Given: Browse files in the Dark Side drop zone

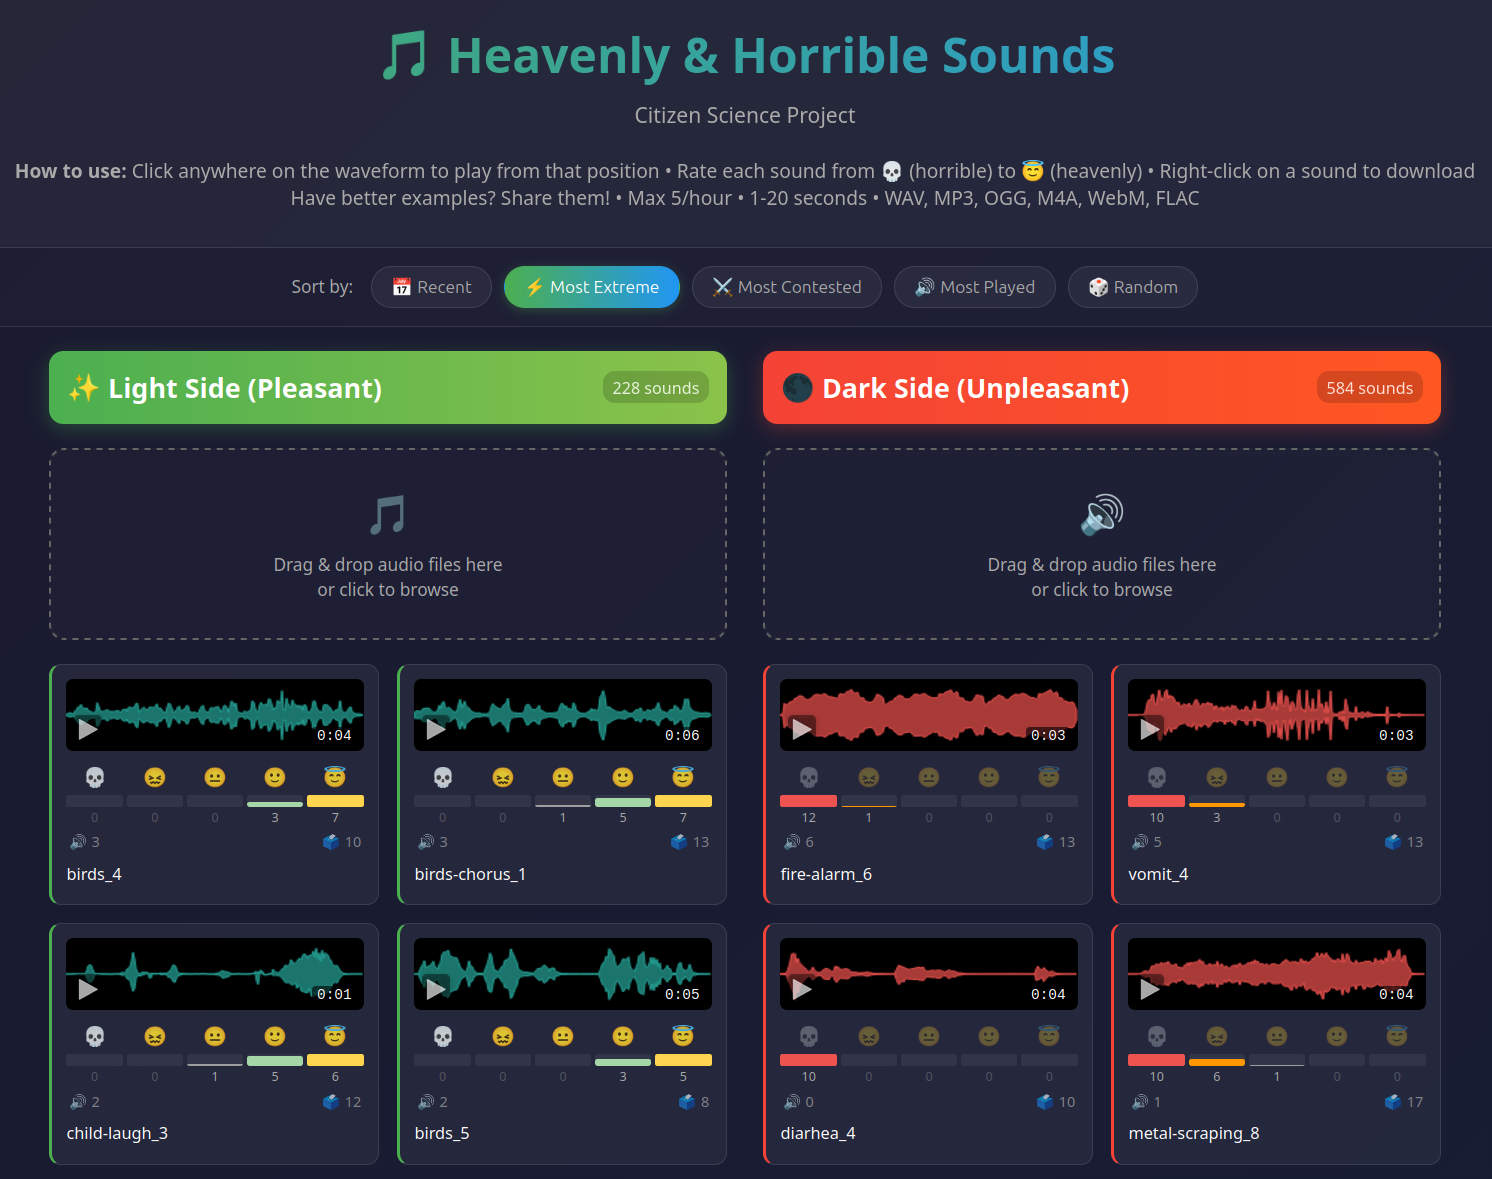Looking at the screenshot, I should [x=1102, y=544].
